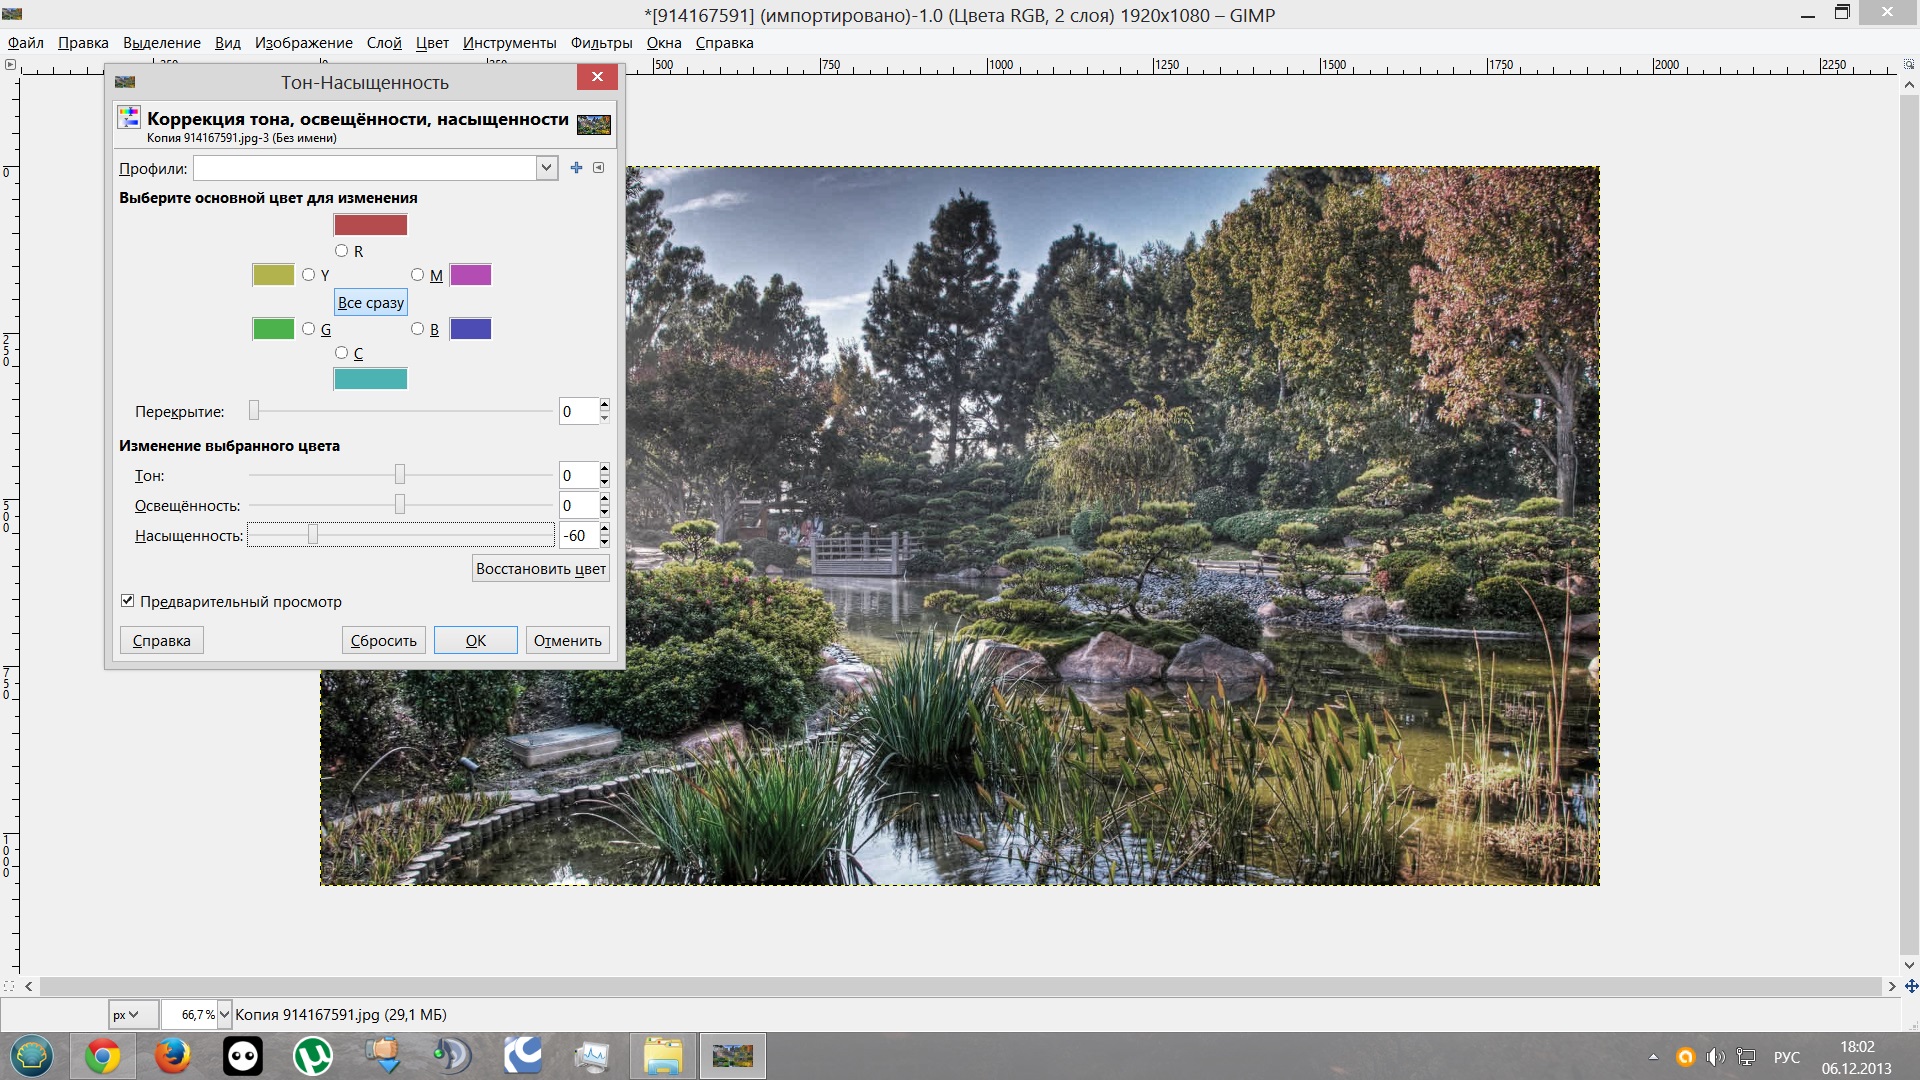Click the volume icon in system tray
Viewport: 1920px width, 1080px height.
click(1715, 1057)
